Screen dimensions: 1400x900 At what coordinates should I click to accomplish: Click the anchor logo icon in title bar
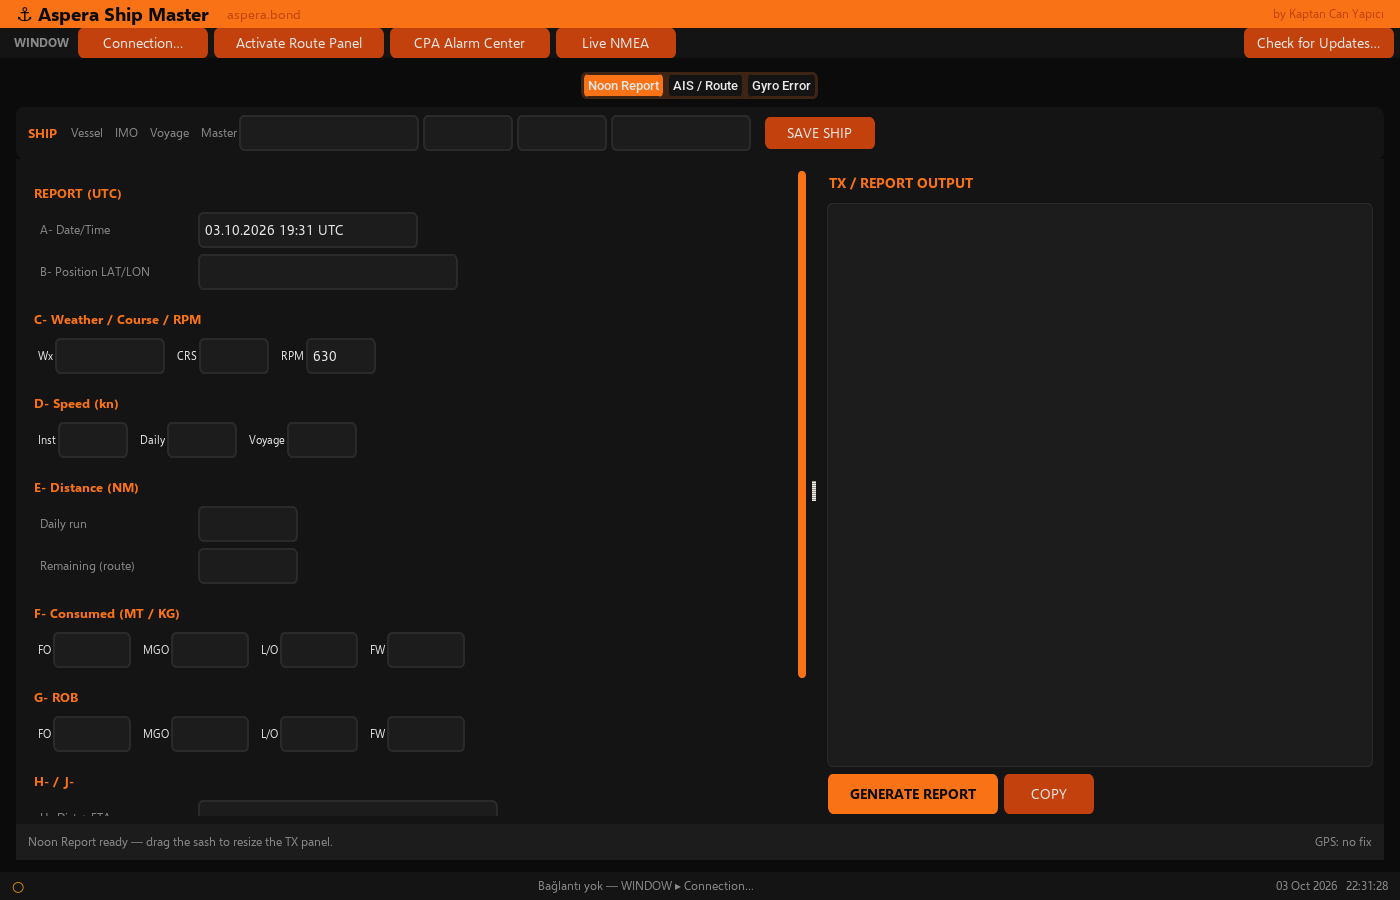coord(25,15)
